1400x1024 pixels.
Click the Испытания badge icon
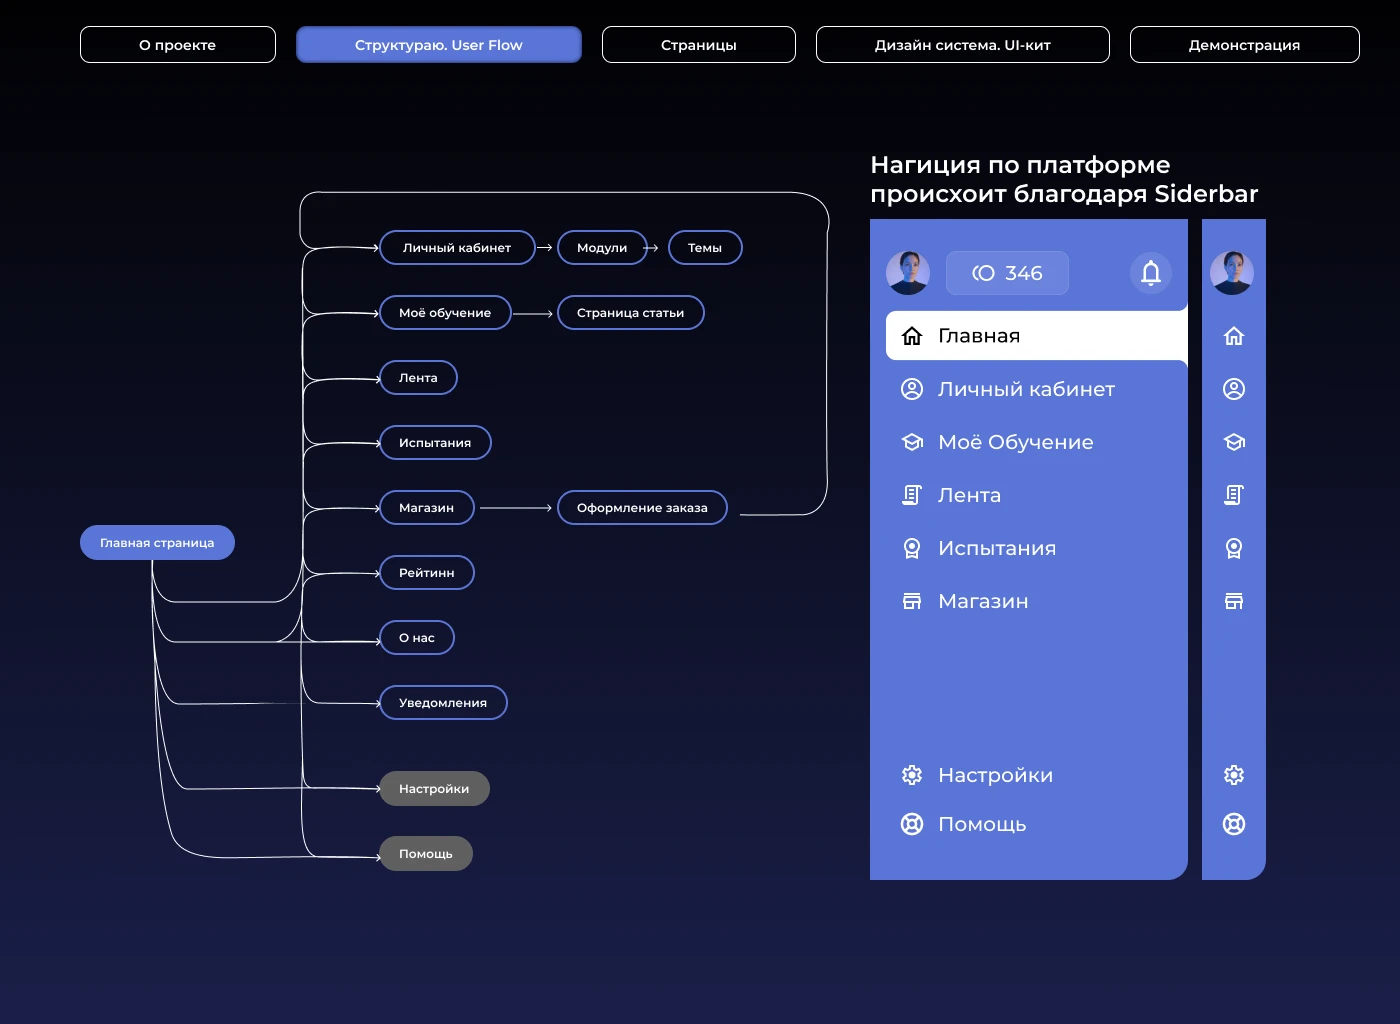click(912, 548)
